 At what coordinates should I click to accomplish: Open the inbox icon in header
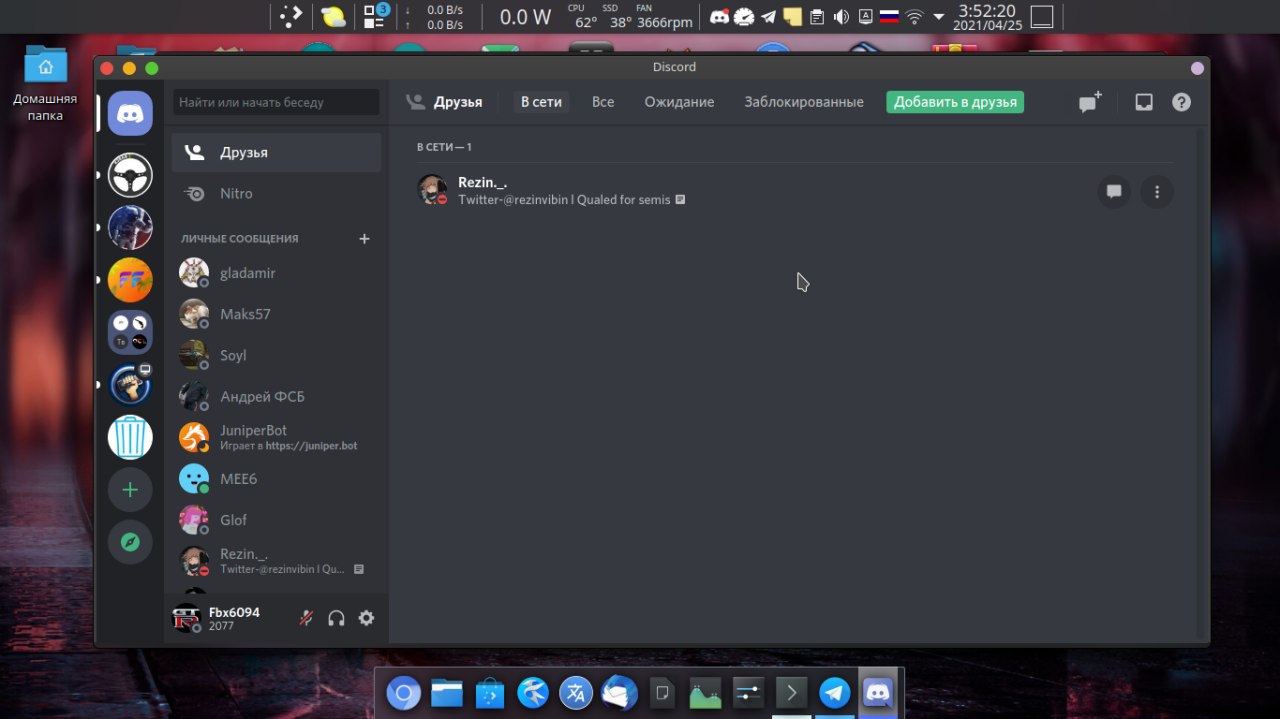click(x=1144, y=102)
